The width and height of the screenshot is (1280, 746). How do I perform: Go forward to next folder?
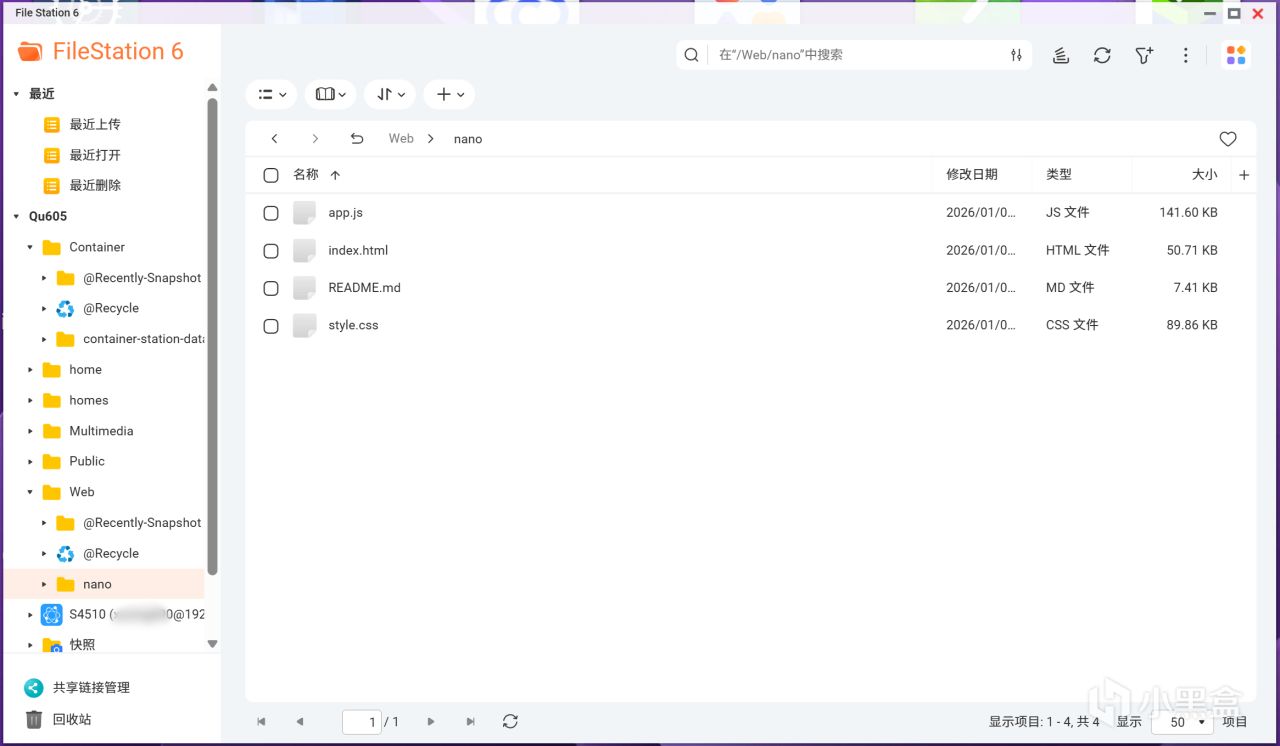315,139
